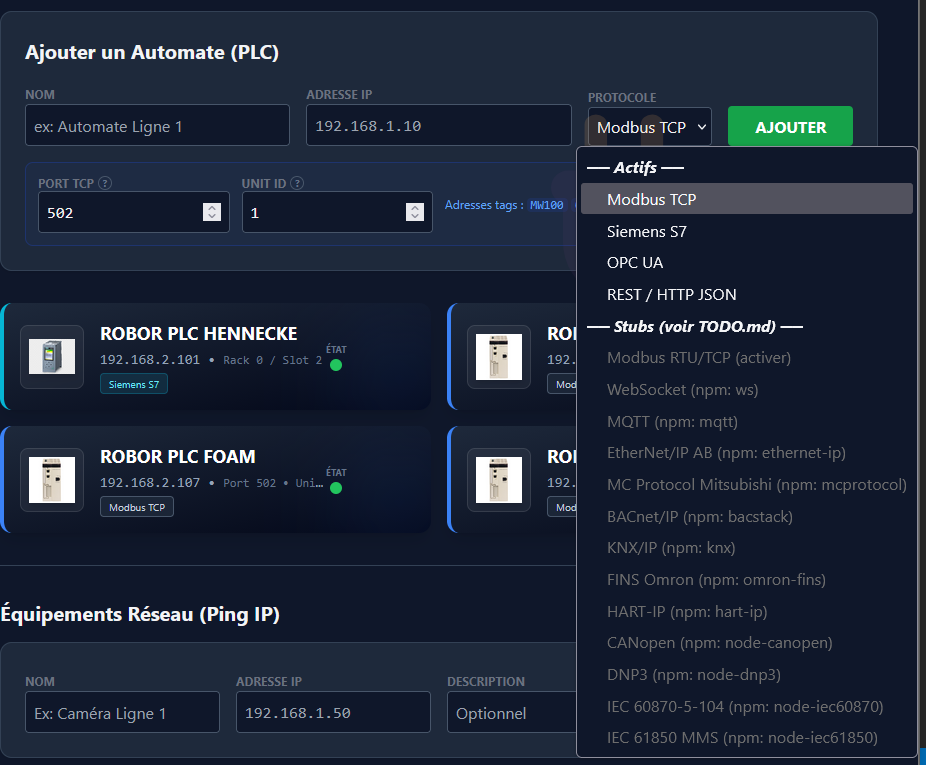Select CANopen (npm: node-canopen) option

click(x=746, y=643)
